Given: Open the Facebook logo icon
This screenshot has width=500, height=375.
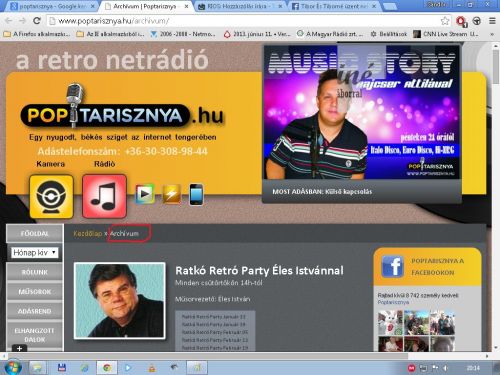Looking at the screenshot, I should pos(392,266).
